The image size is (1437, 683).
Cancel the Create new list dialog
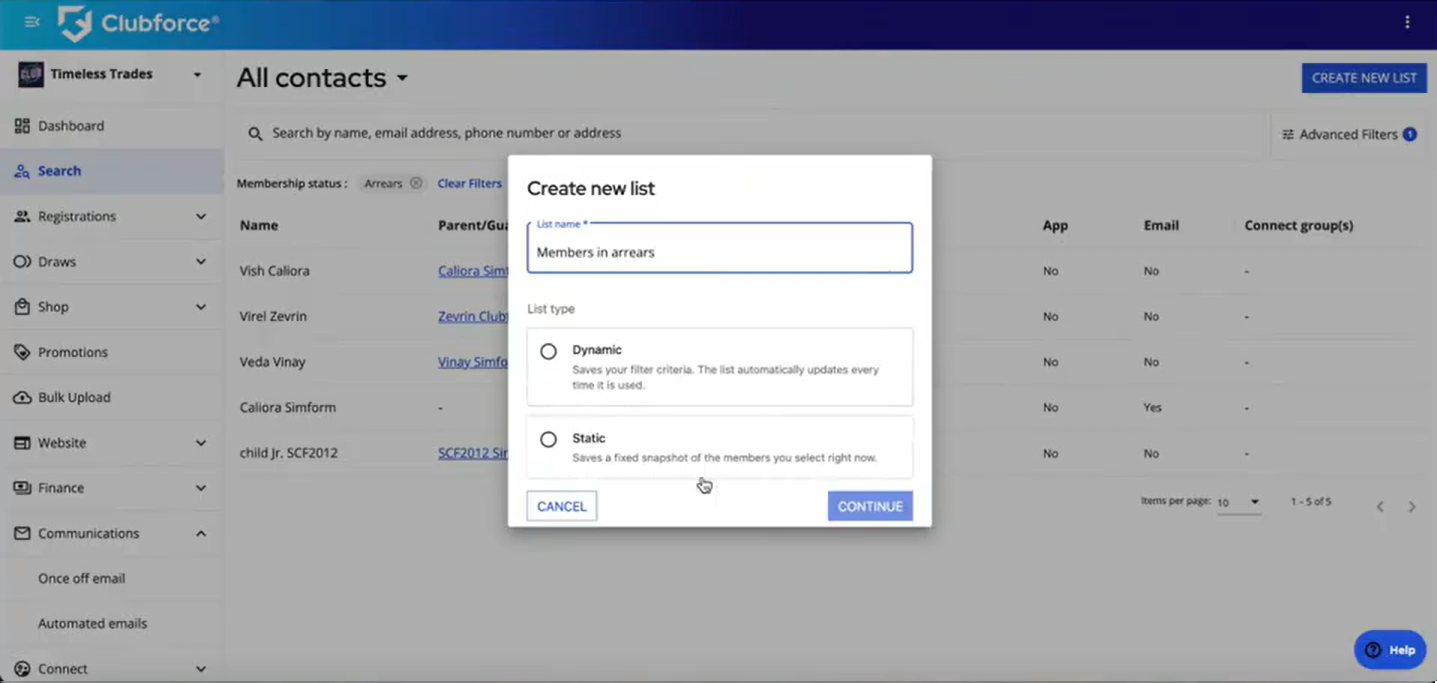(561, 506)
